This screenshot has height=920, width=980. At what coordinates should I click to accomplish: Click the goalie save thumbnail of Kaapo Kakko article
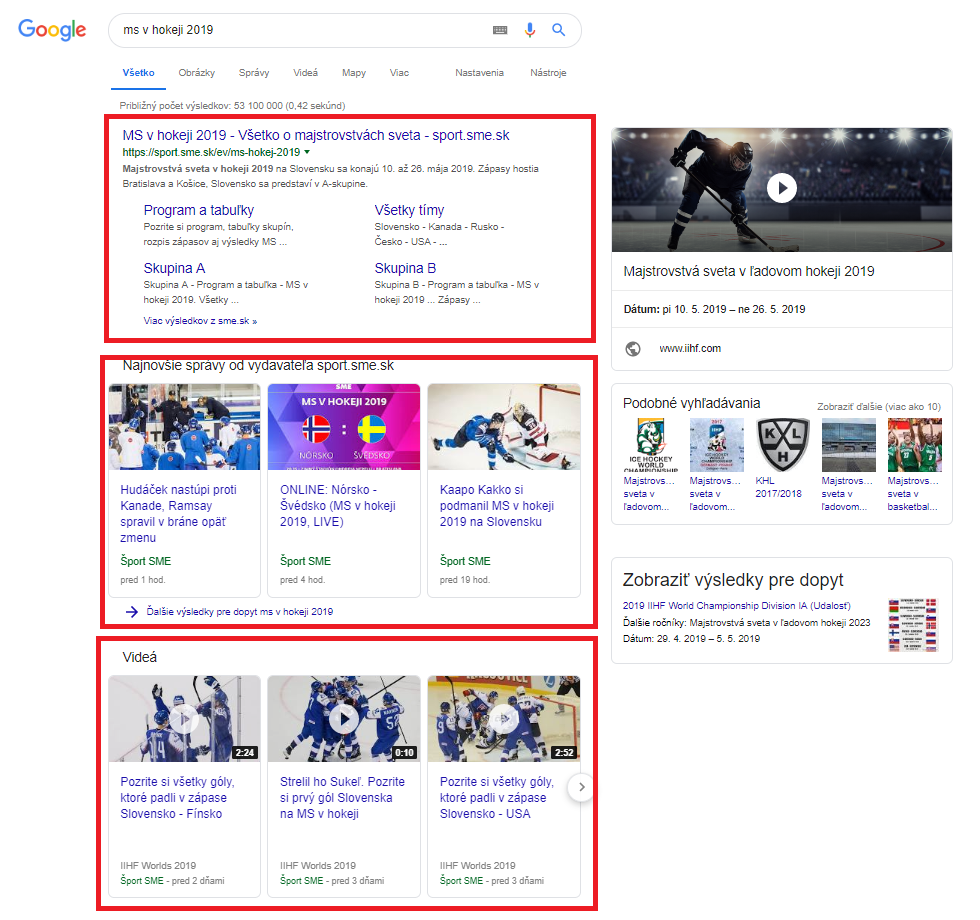click(504, 427)
